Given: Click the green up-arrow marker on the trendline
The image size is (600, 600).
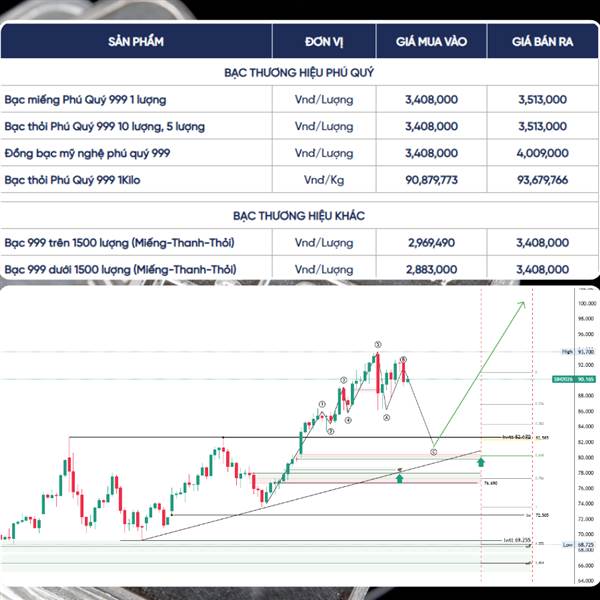Looking at the screenshot, I should click(399, 478).
